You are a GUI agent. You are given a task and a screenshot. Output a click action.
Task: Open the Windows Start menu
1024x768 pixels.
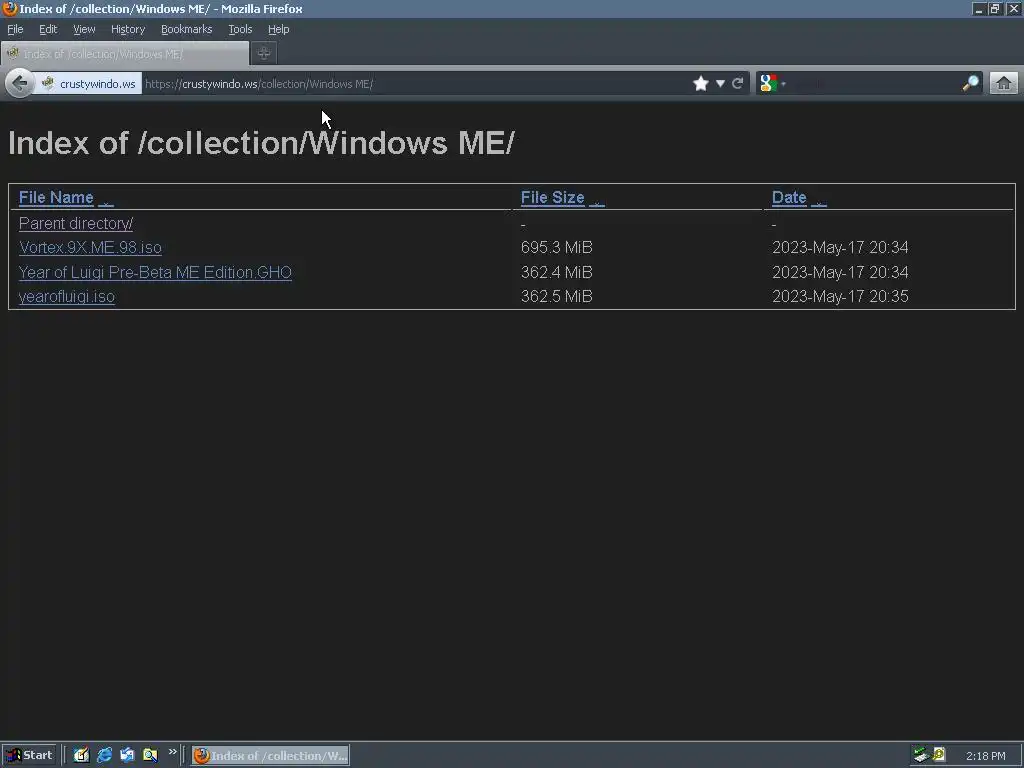[29, 755]
